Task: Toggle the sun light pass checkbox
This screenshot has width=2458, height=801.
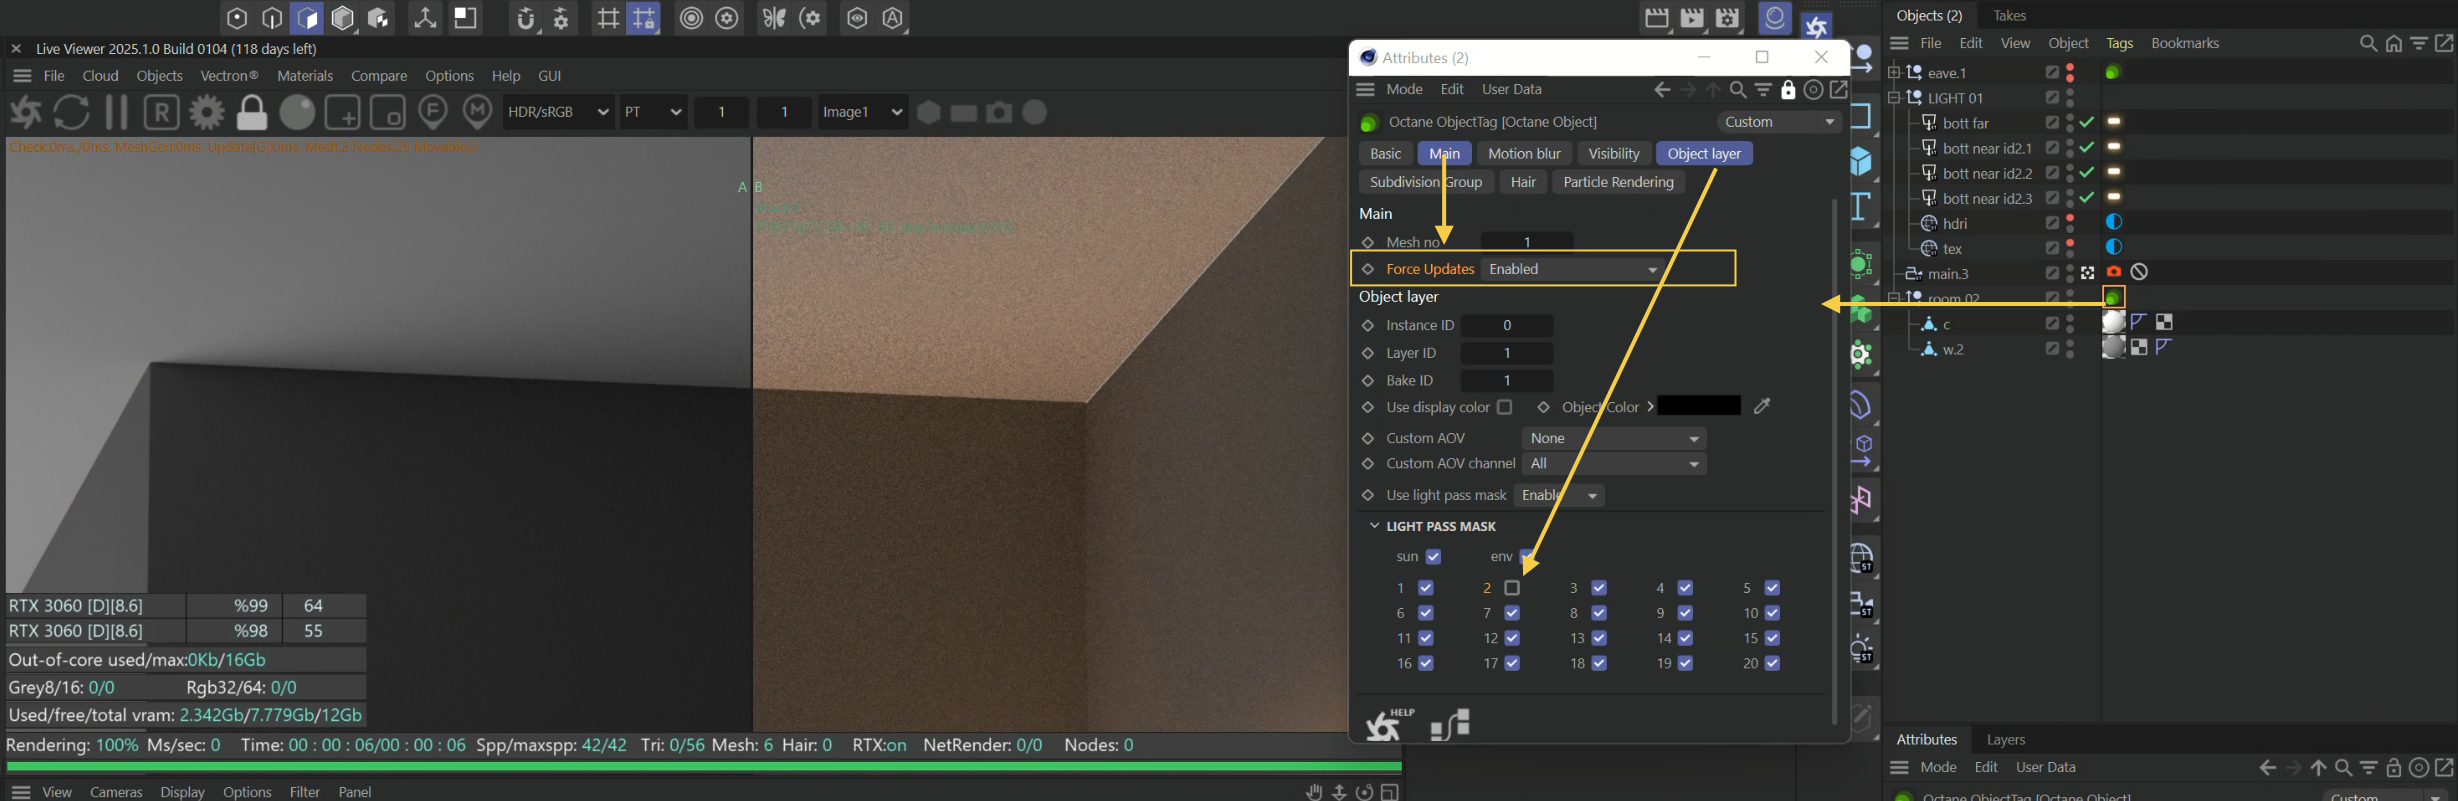Action: click(x=1433, y=557)
